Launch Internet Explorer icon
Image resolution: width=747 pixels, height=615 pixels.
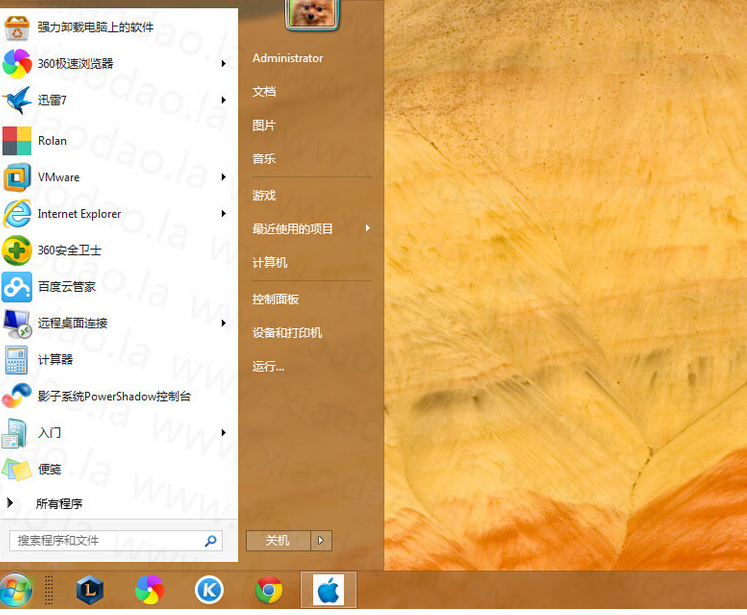(x=17, y=214)
